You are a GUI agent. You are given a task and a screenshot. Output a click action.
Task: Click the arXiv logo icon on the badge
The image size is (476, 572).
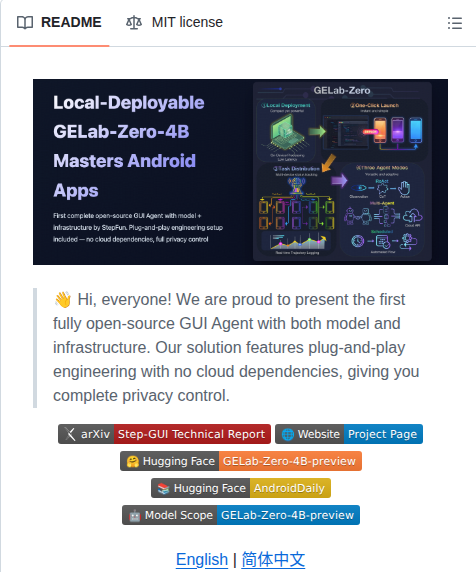[x=70, y=434]
